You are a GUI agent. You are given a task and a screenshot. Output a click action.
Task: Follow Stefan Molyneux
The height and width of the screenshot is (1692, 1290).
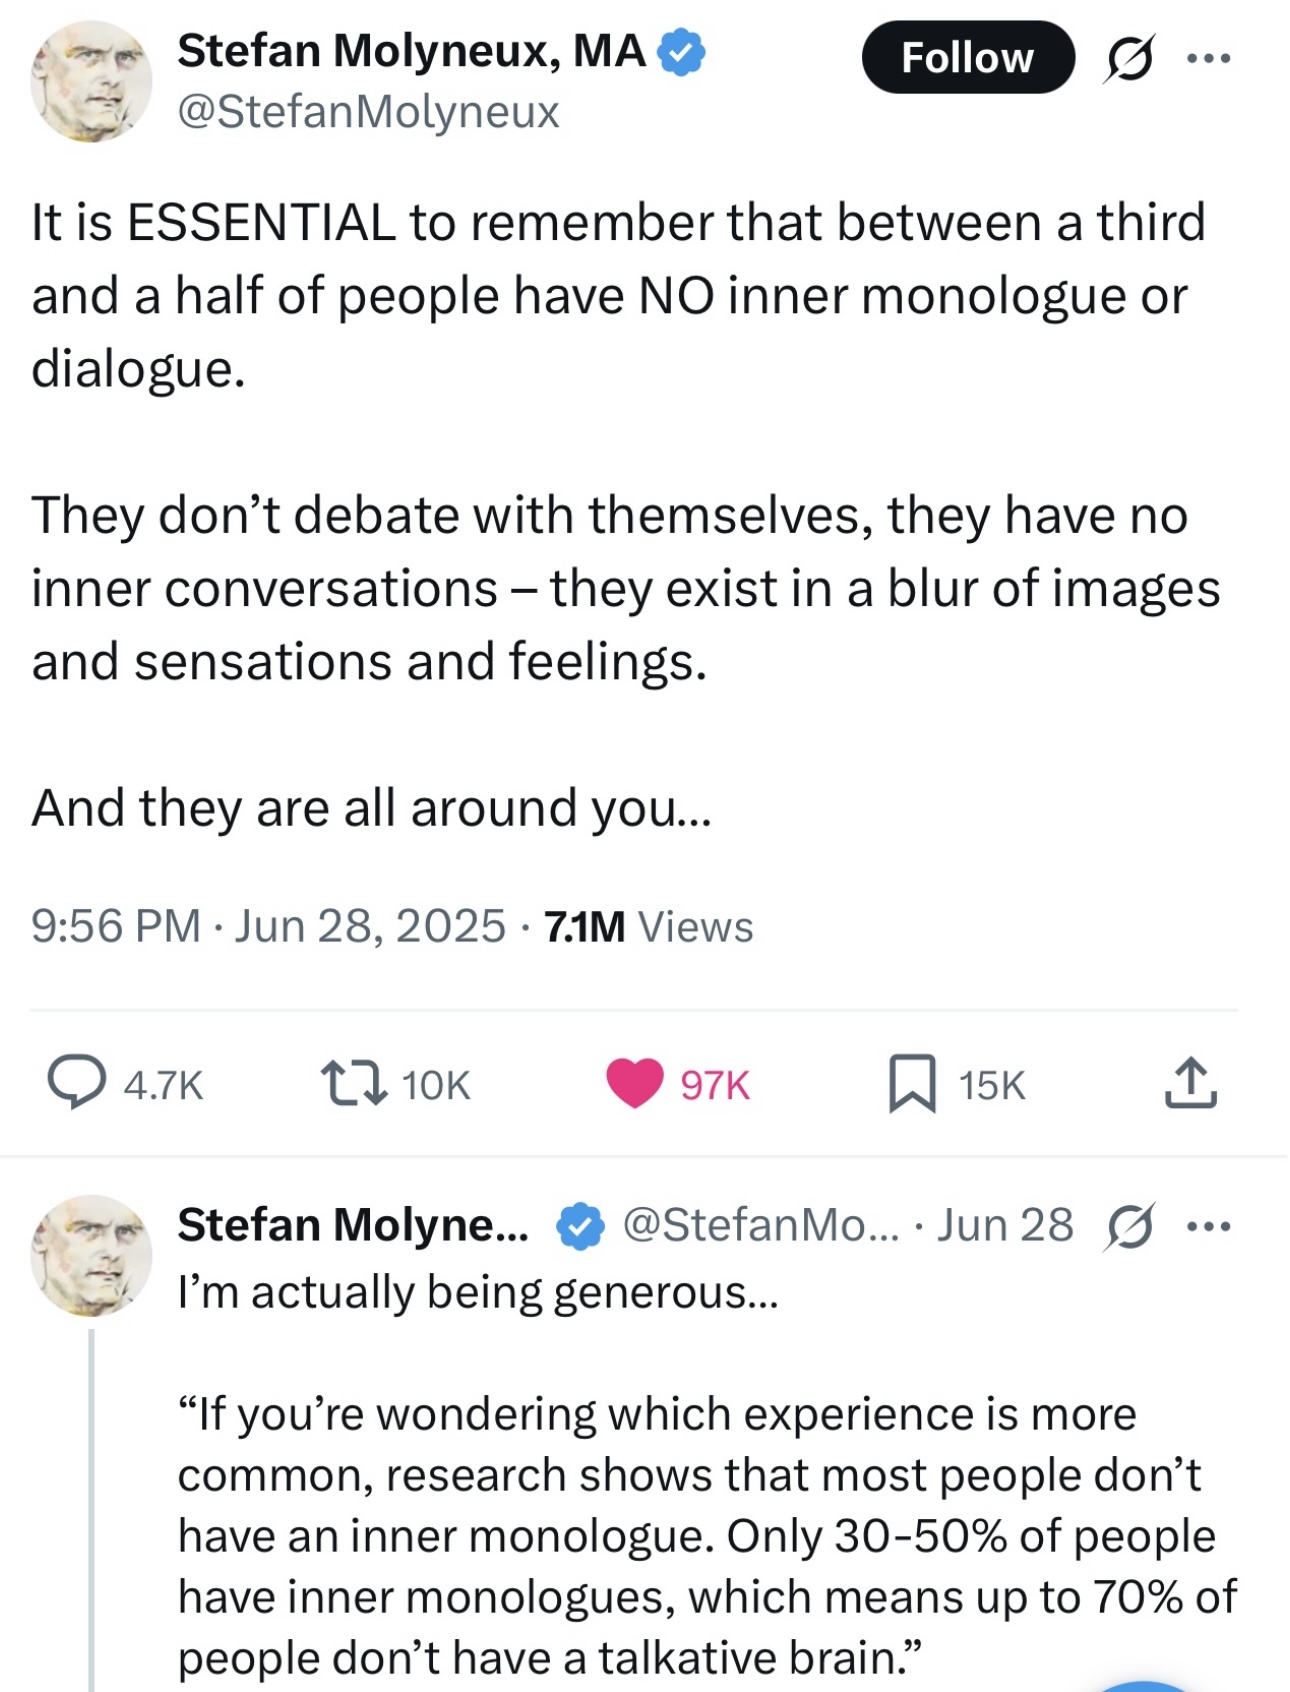[x=968, y=58]
